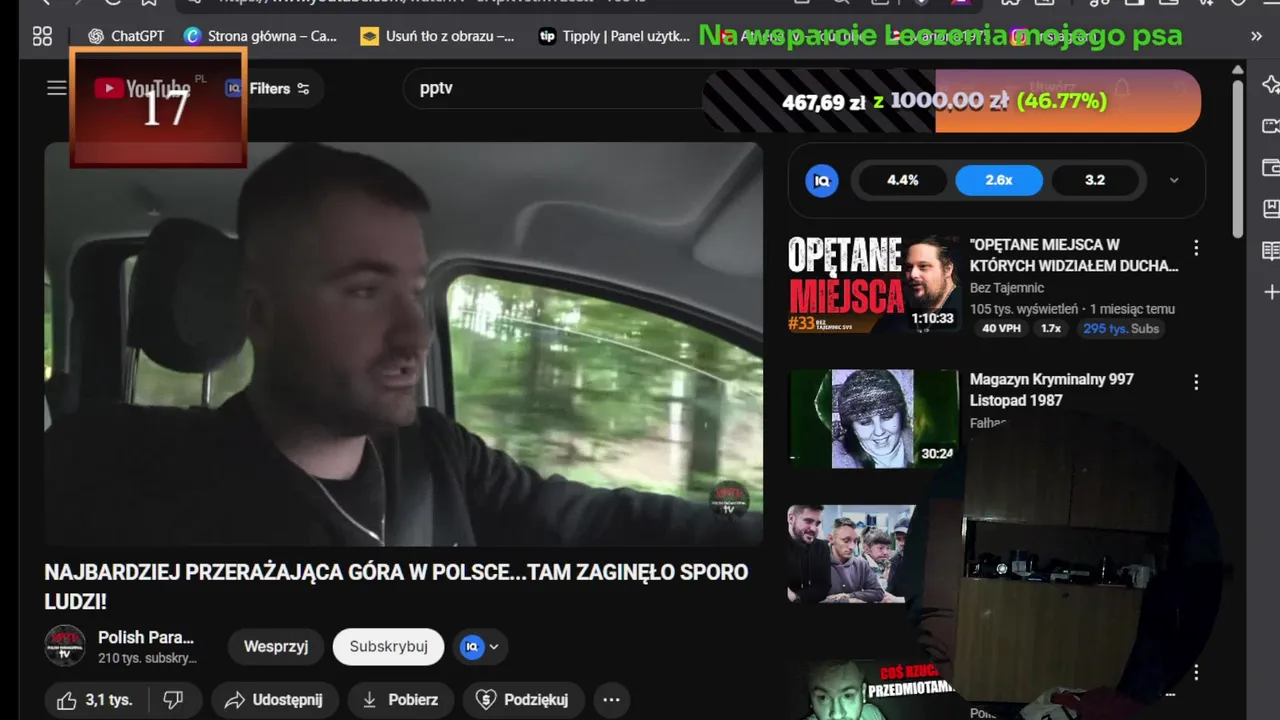
Task: Click the 40 VPH stat badge
Action: point(1001,328)
